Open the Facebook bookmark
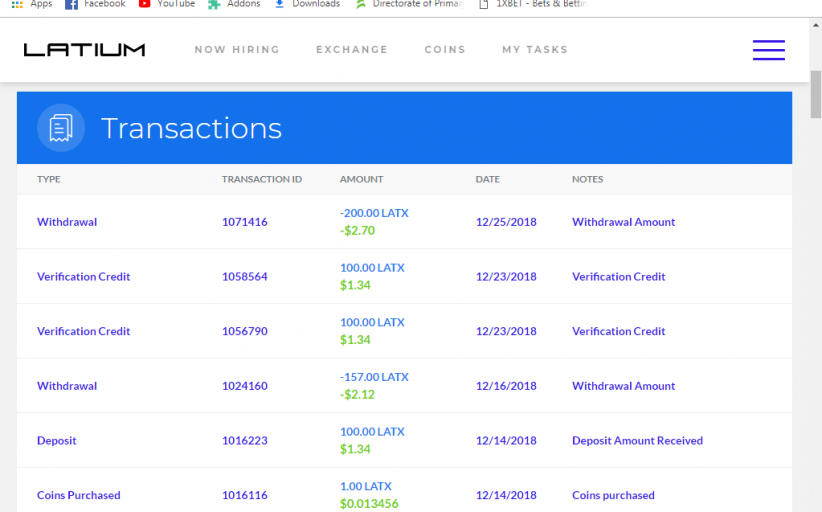The height and width of the screenshot is (512, 822). coord(95,4)
